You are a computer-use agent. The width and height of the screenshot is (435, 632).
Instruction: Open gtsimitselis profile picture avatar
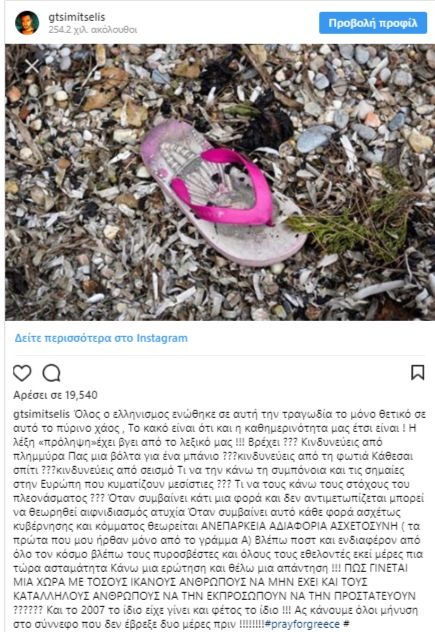click(27, 23)
